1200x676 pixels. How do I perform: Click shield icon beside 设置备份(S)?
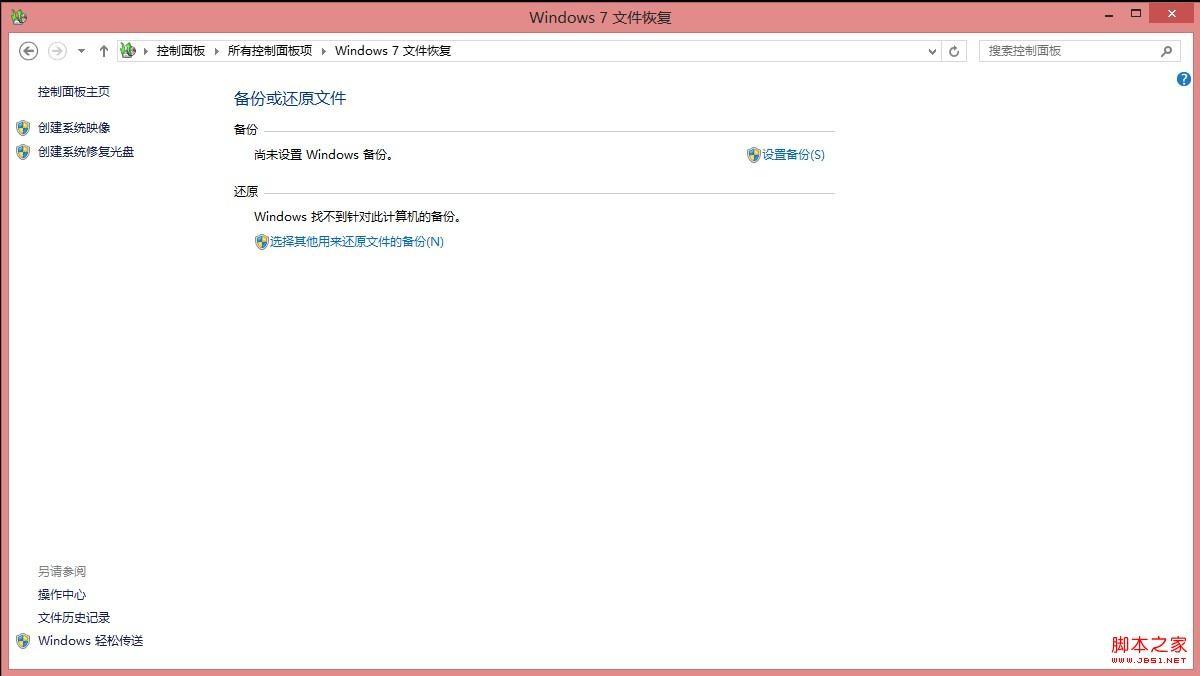point(754,155)
